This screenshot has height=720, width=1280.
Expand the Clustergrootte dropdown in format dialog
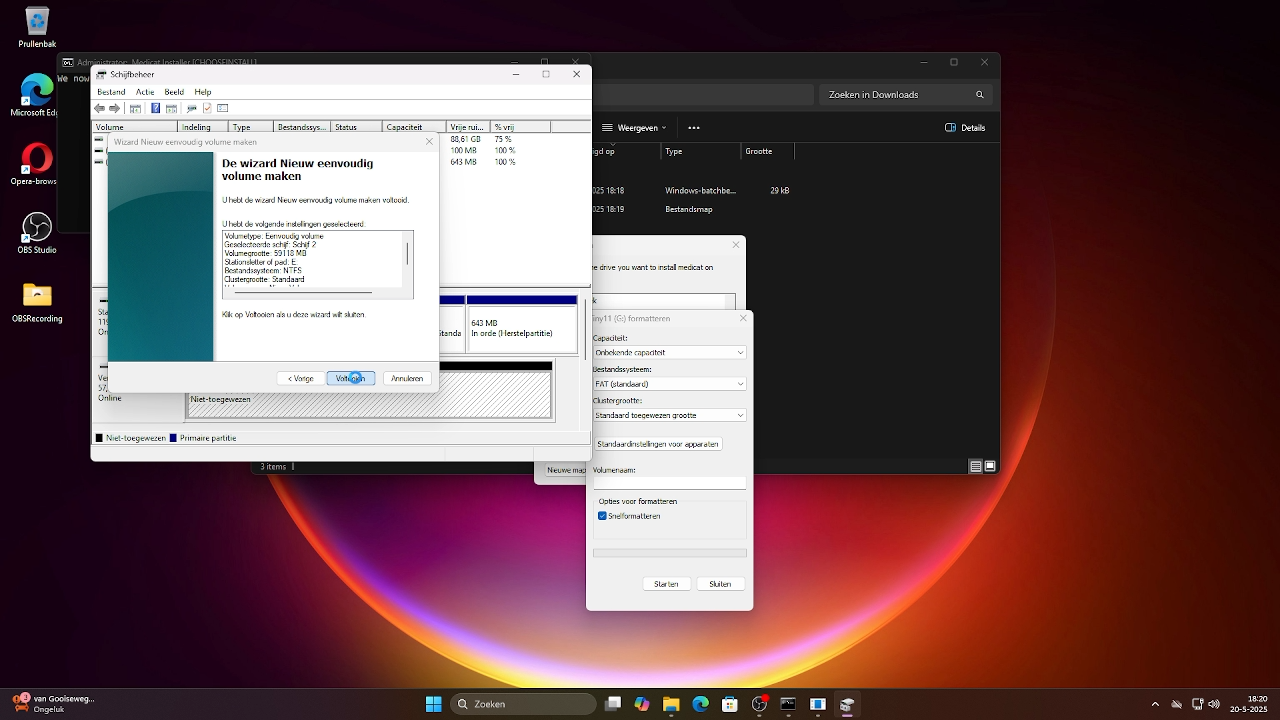point(740,415)
